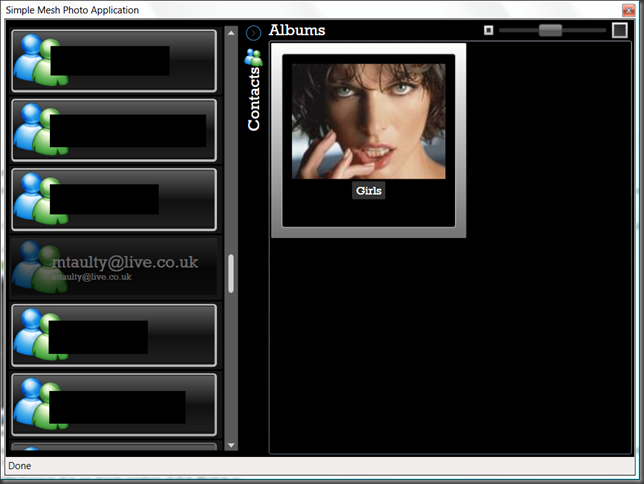Select the mtaulty@live.co.uk contact

[x=114, y=267]
